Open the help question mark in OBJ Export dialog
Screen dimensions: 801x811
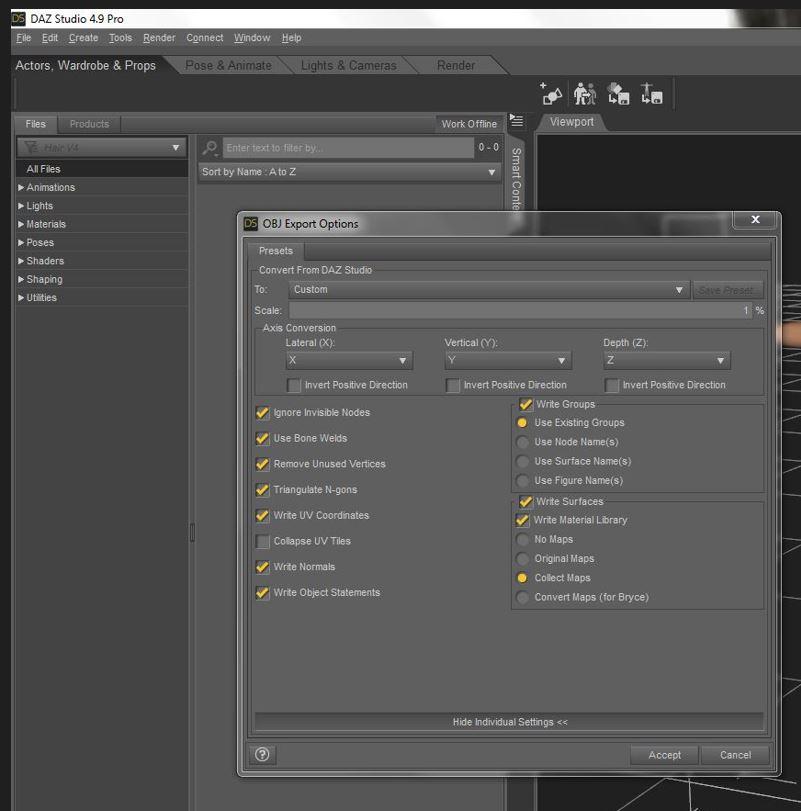pyautogui.click(x=262, y=755)
